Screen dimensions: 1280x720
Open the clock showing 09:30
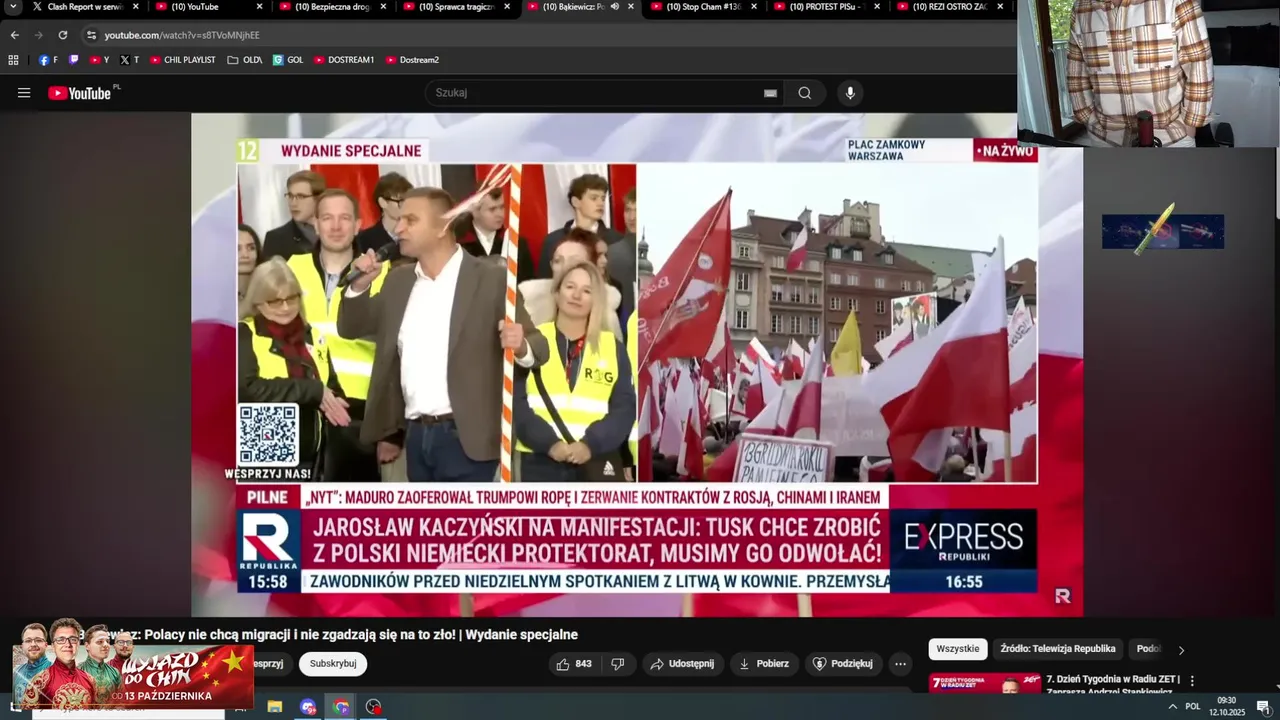point(1227,707)
